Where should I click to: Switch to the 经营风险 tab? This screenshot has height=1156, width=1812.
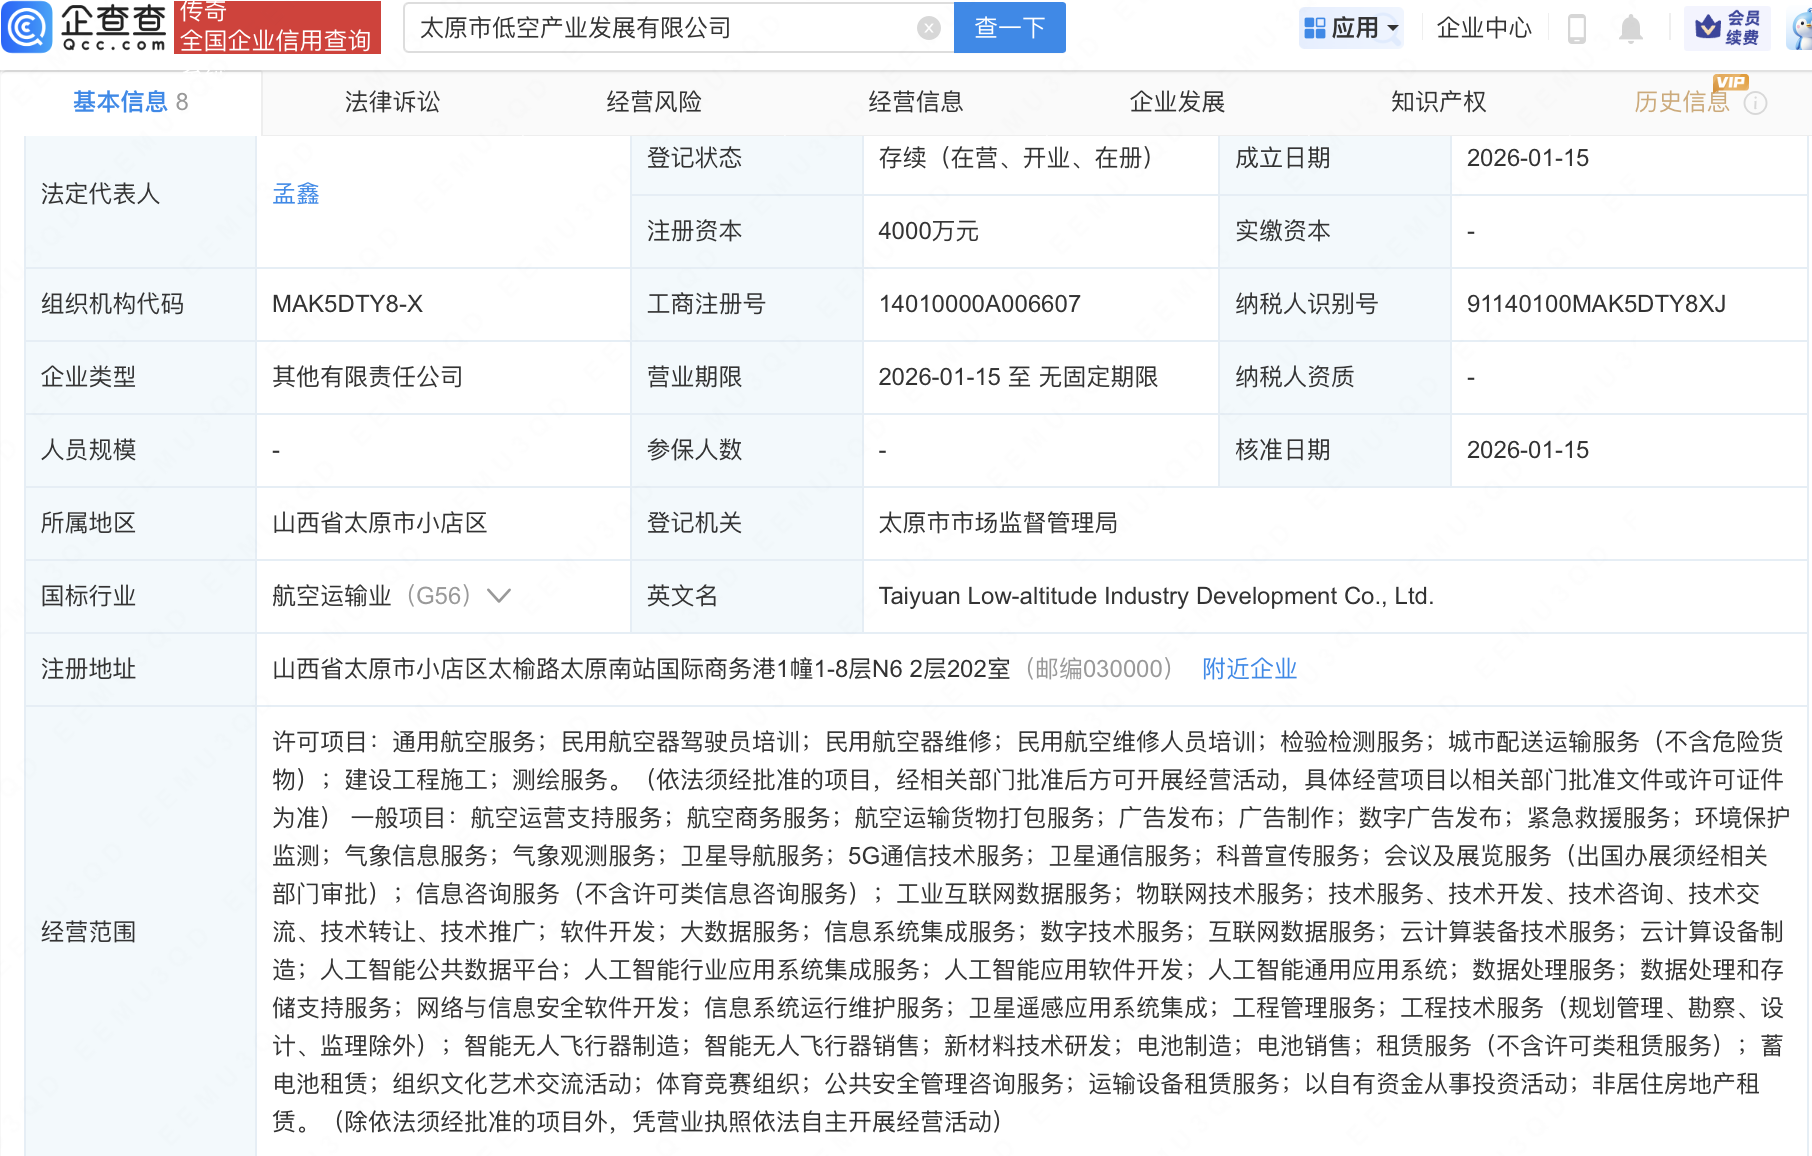click(654, 102)
